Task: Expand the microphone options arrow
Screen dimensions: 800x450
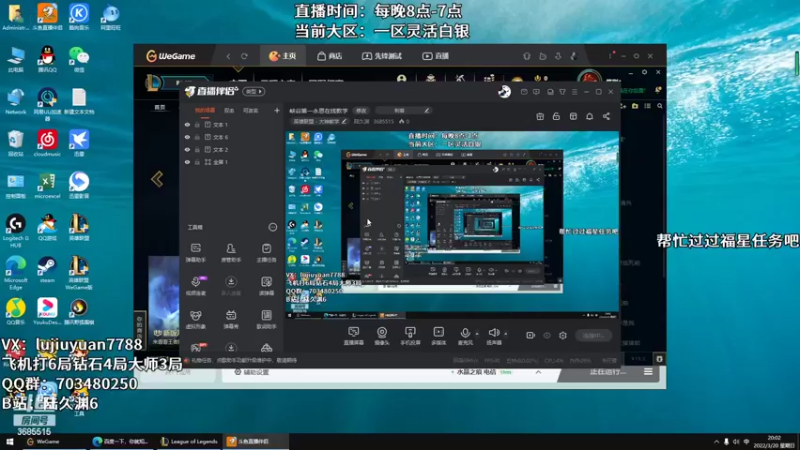Action: tap(477, 334)
